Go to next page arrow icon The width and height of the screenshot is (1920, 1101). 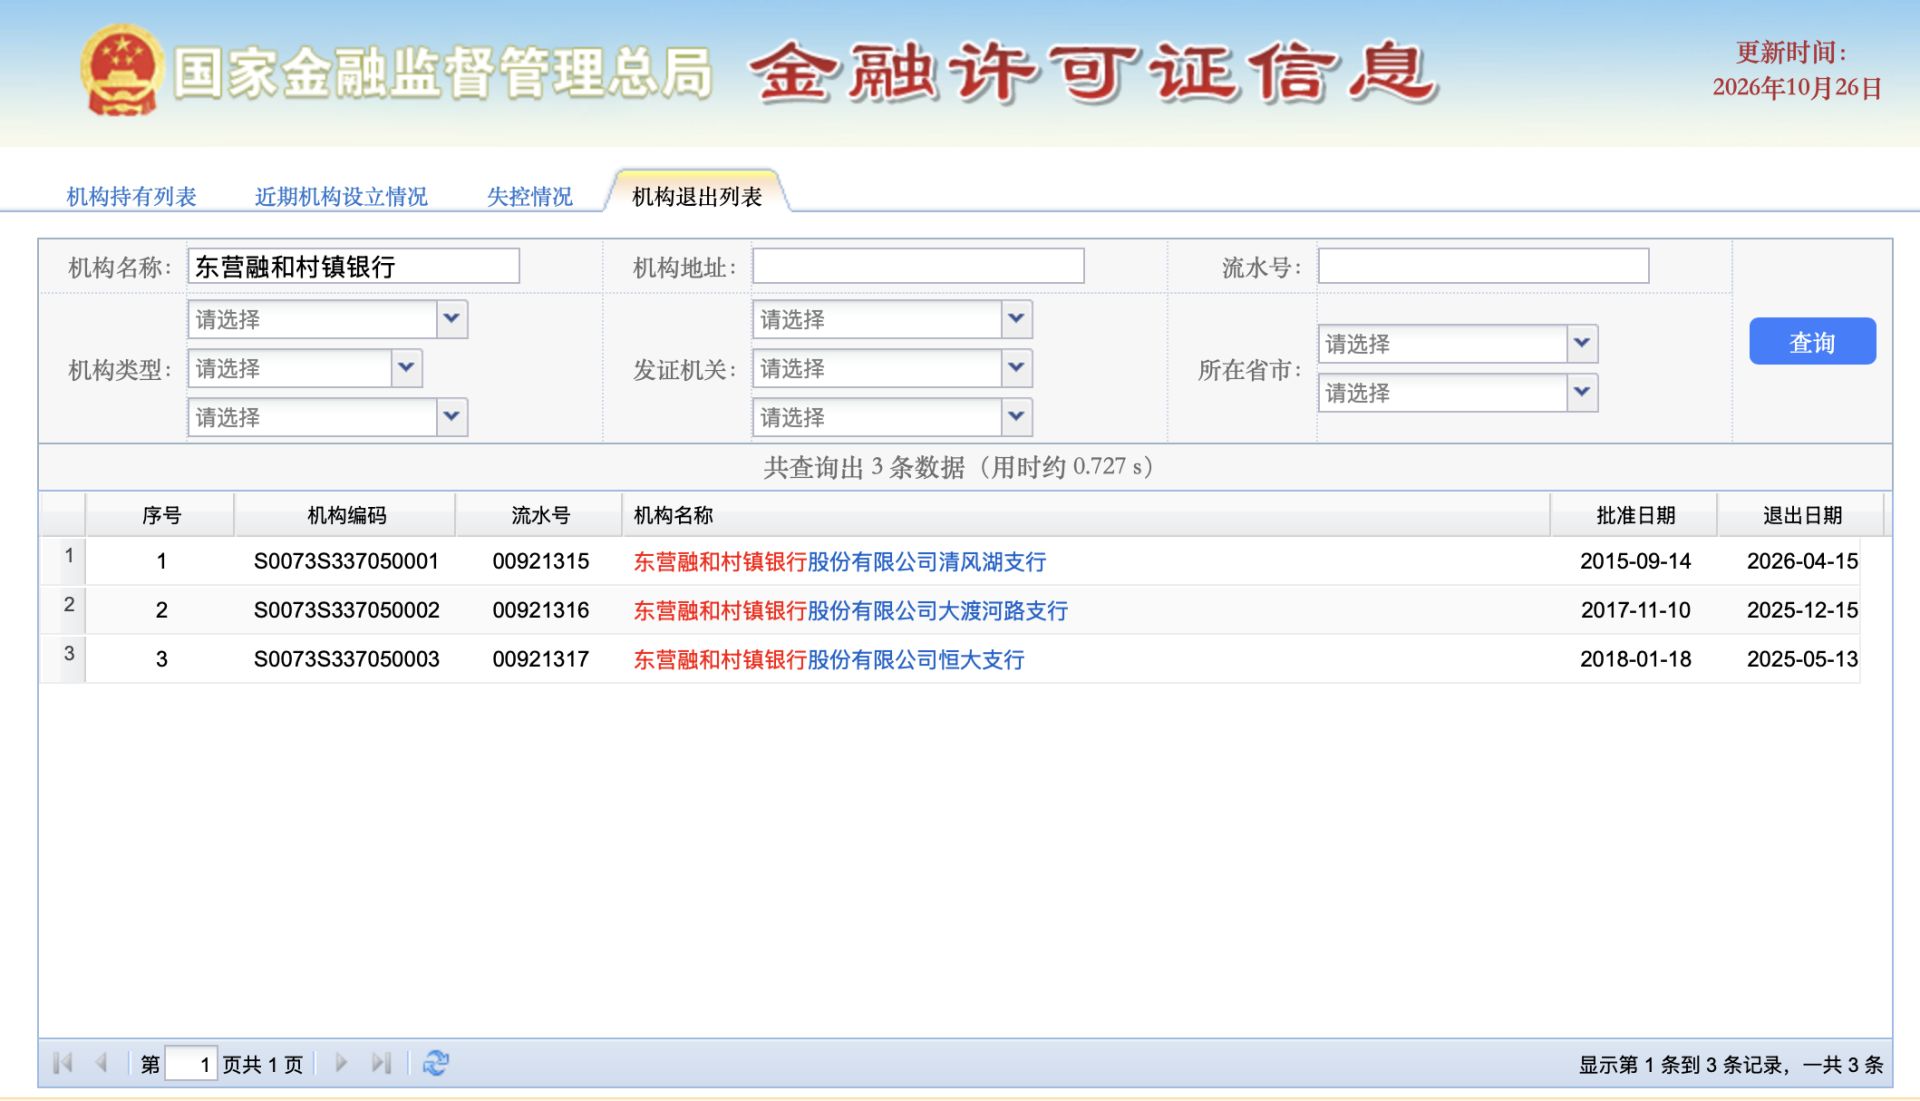pos(341,1063)
